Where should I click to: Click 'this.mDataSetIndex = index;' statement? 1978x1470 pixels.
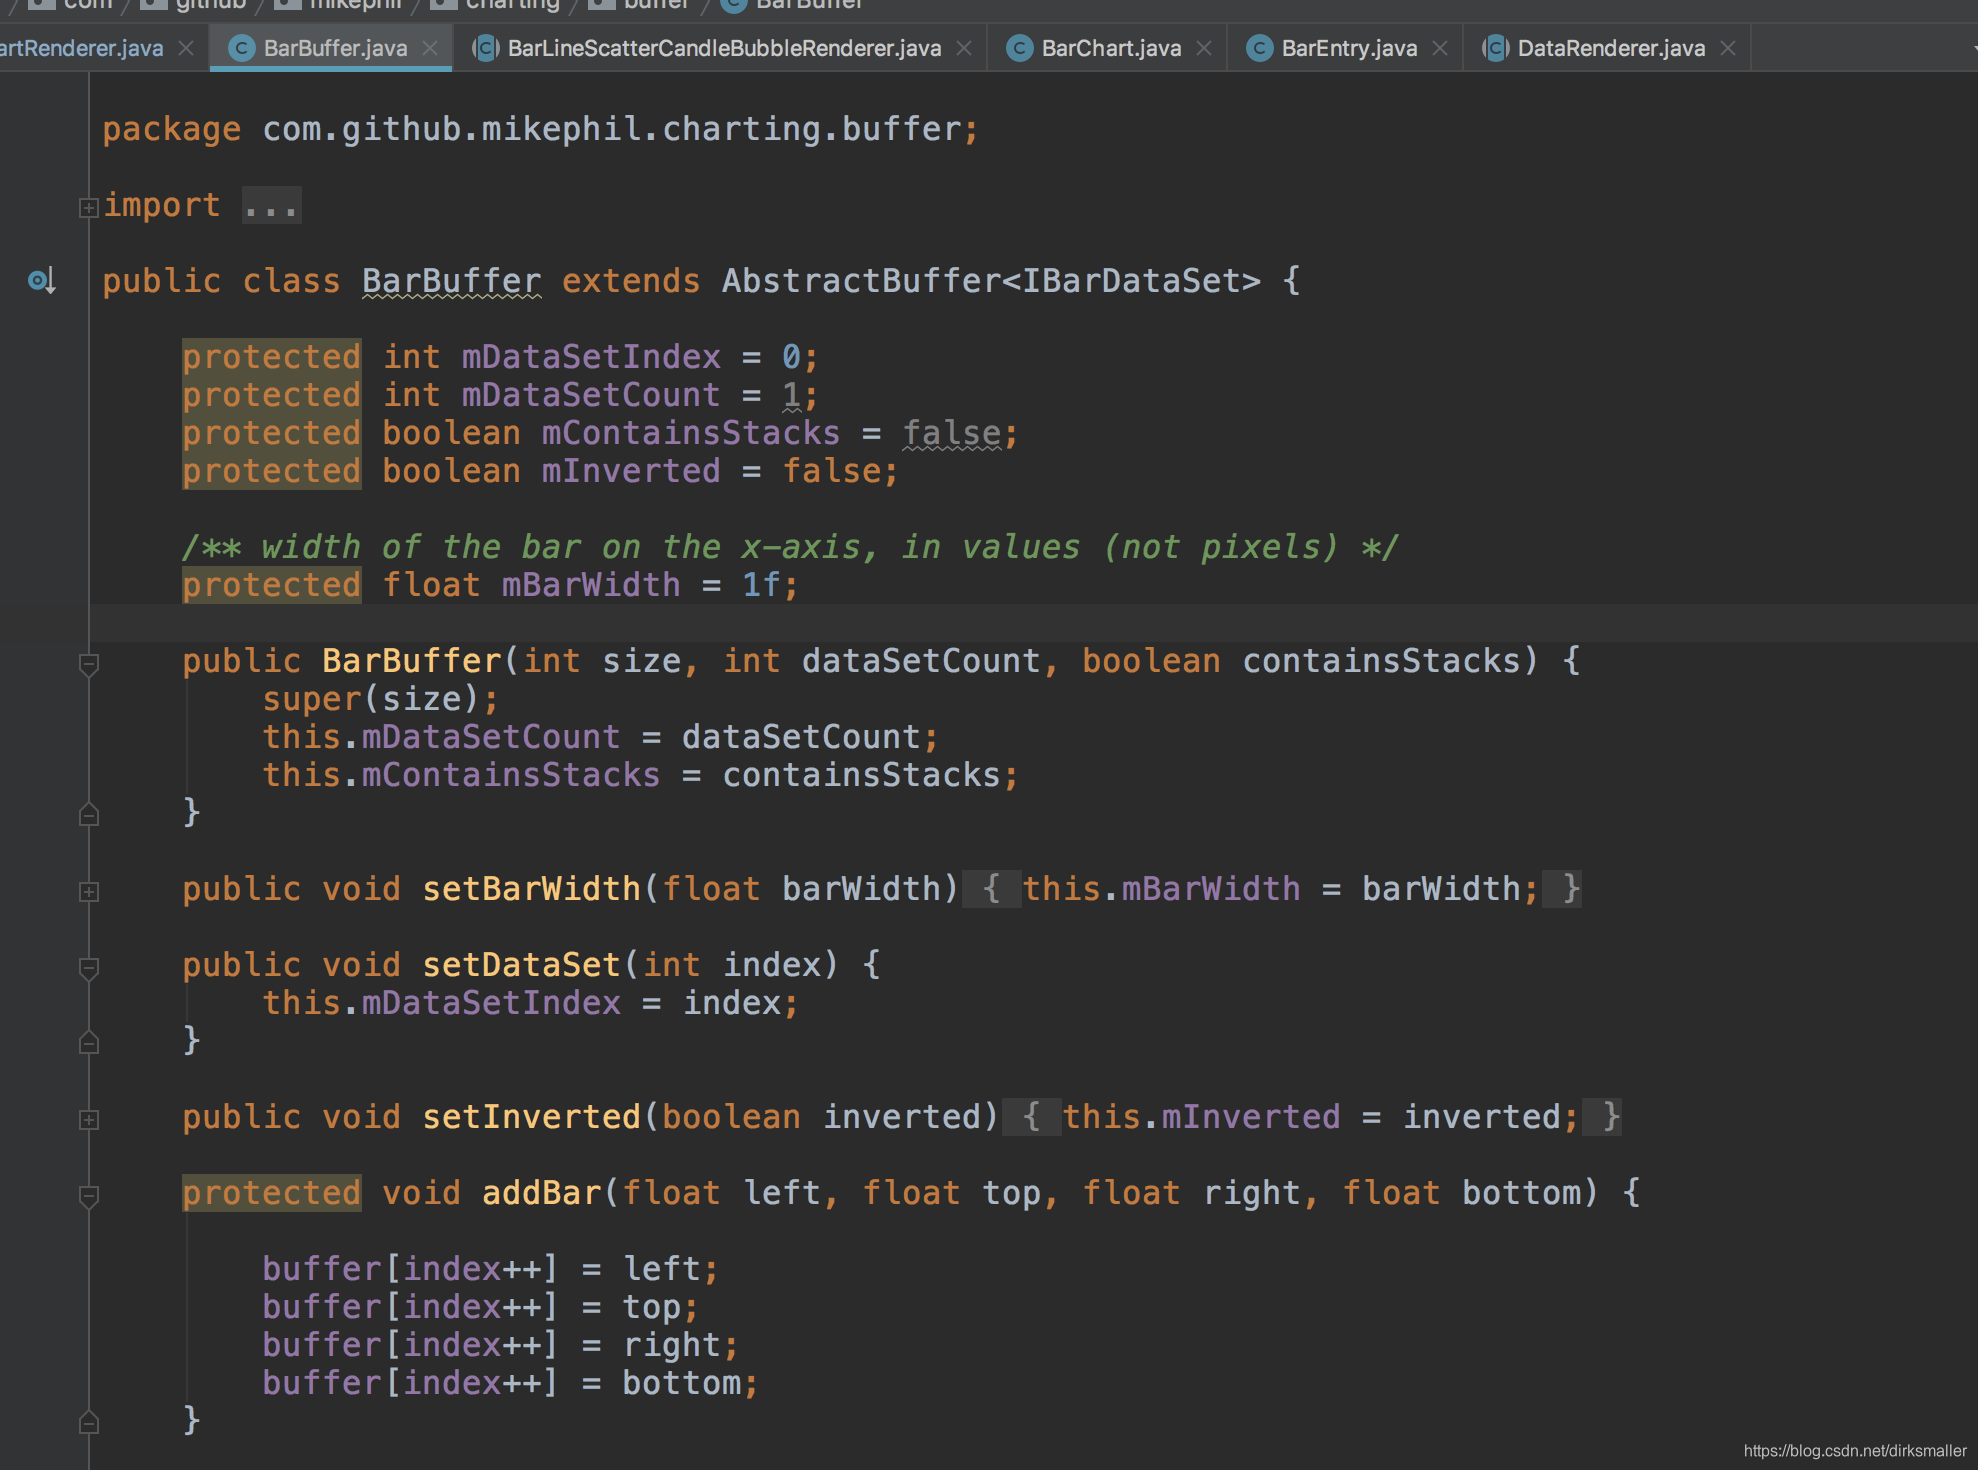coord(530,1003)
